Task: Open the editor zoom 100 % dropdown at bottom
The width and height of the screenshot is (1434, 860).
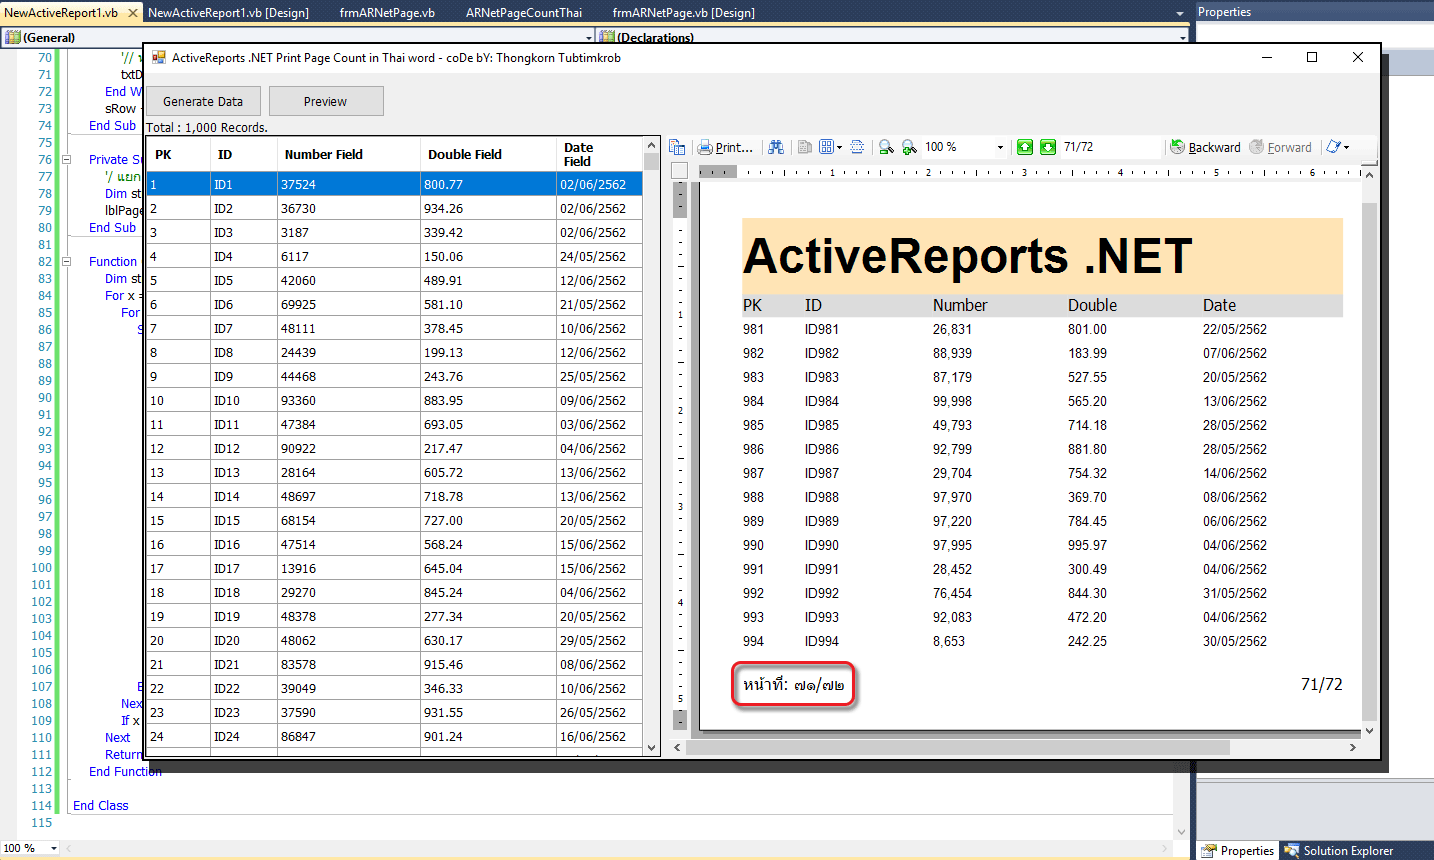Action: pos(54,848)
